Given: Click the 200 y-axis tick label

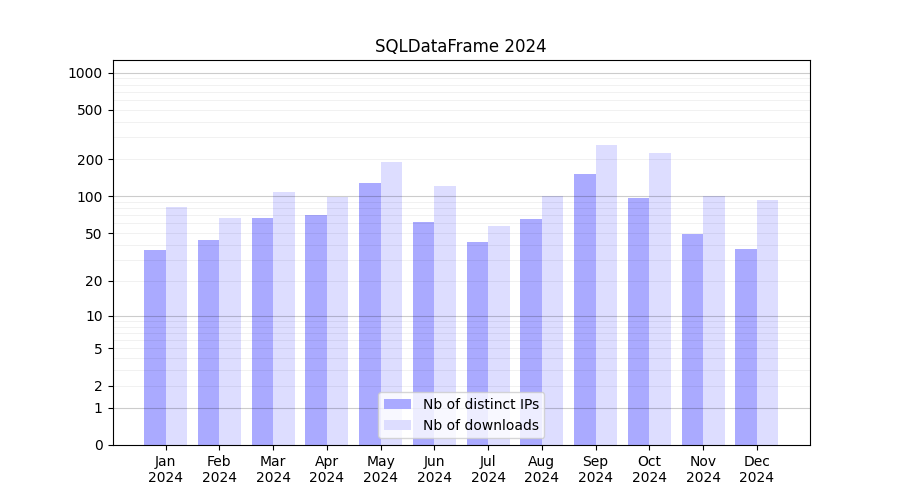Looking at the screenshot, I should coord(90,160).
